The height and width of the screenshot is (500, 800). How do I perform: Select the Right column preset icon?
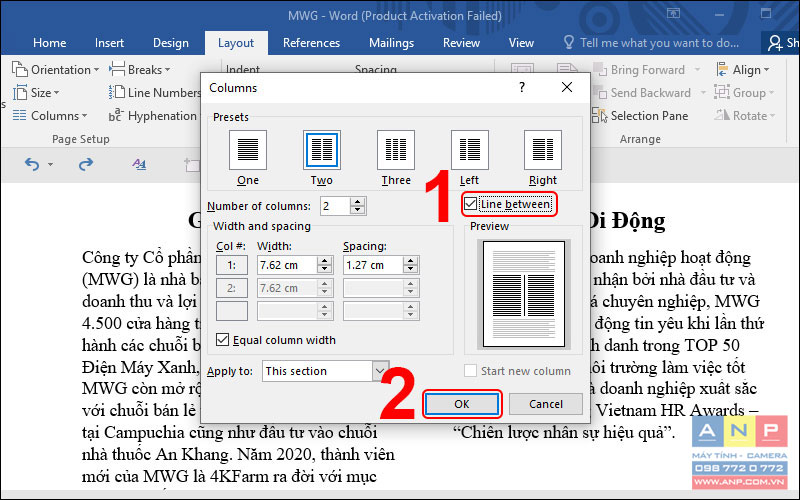tap(543, 149)
